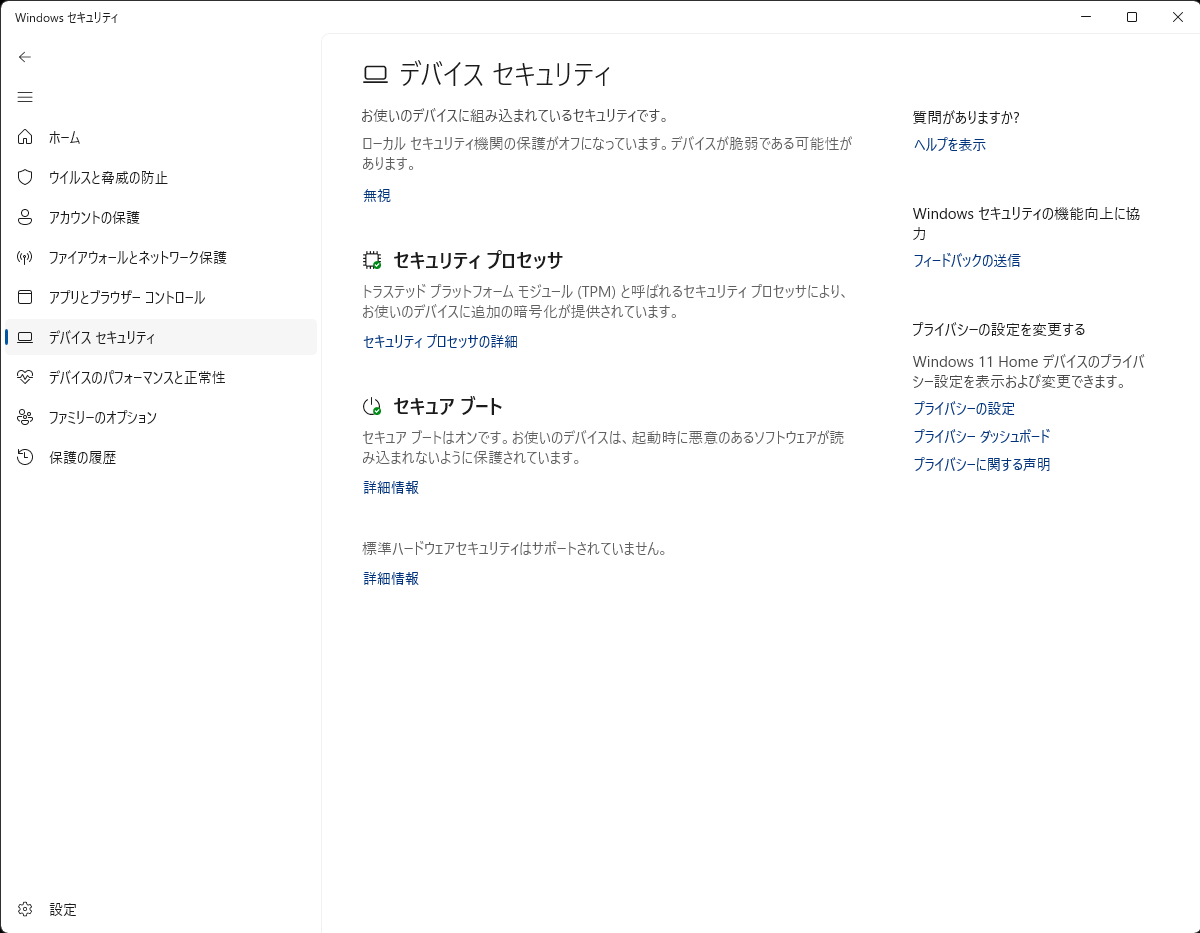Select the ウイルスと脅威の防止 shield icon
Image resolution: width=1200 pixels, height=933 pixels.
24,177
